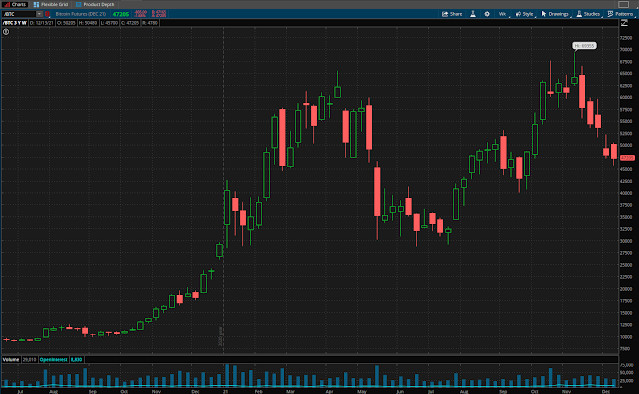Image resolution: width=639 pixels, height=394 pixels.
Task: Switch to the Flexible Grid tab
Action: tap(51, 4)
